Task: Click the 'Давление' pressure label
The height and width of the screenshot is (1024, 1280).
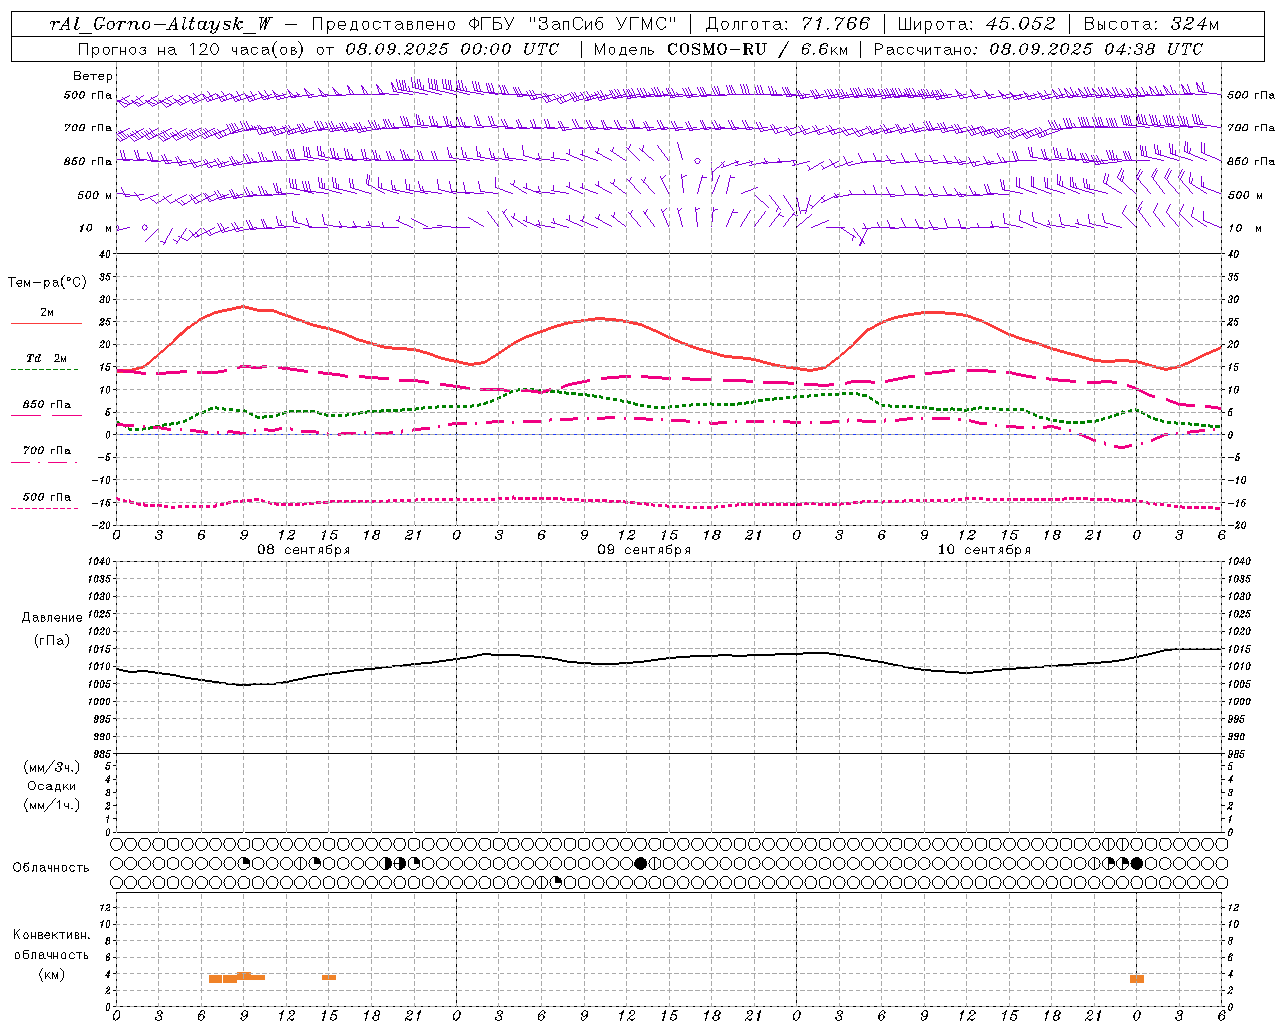Action: click(x=52, y=618)
